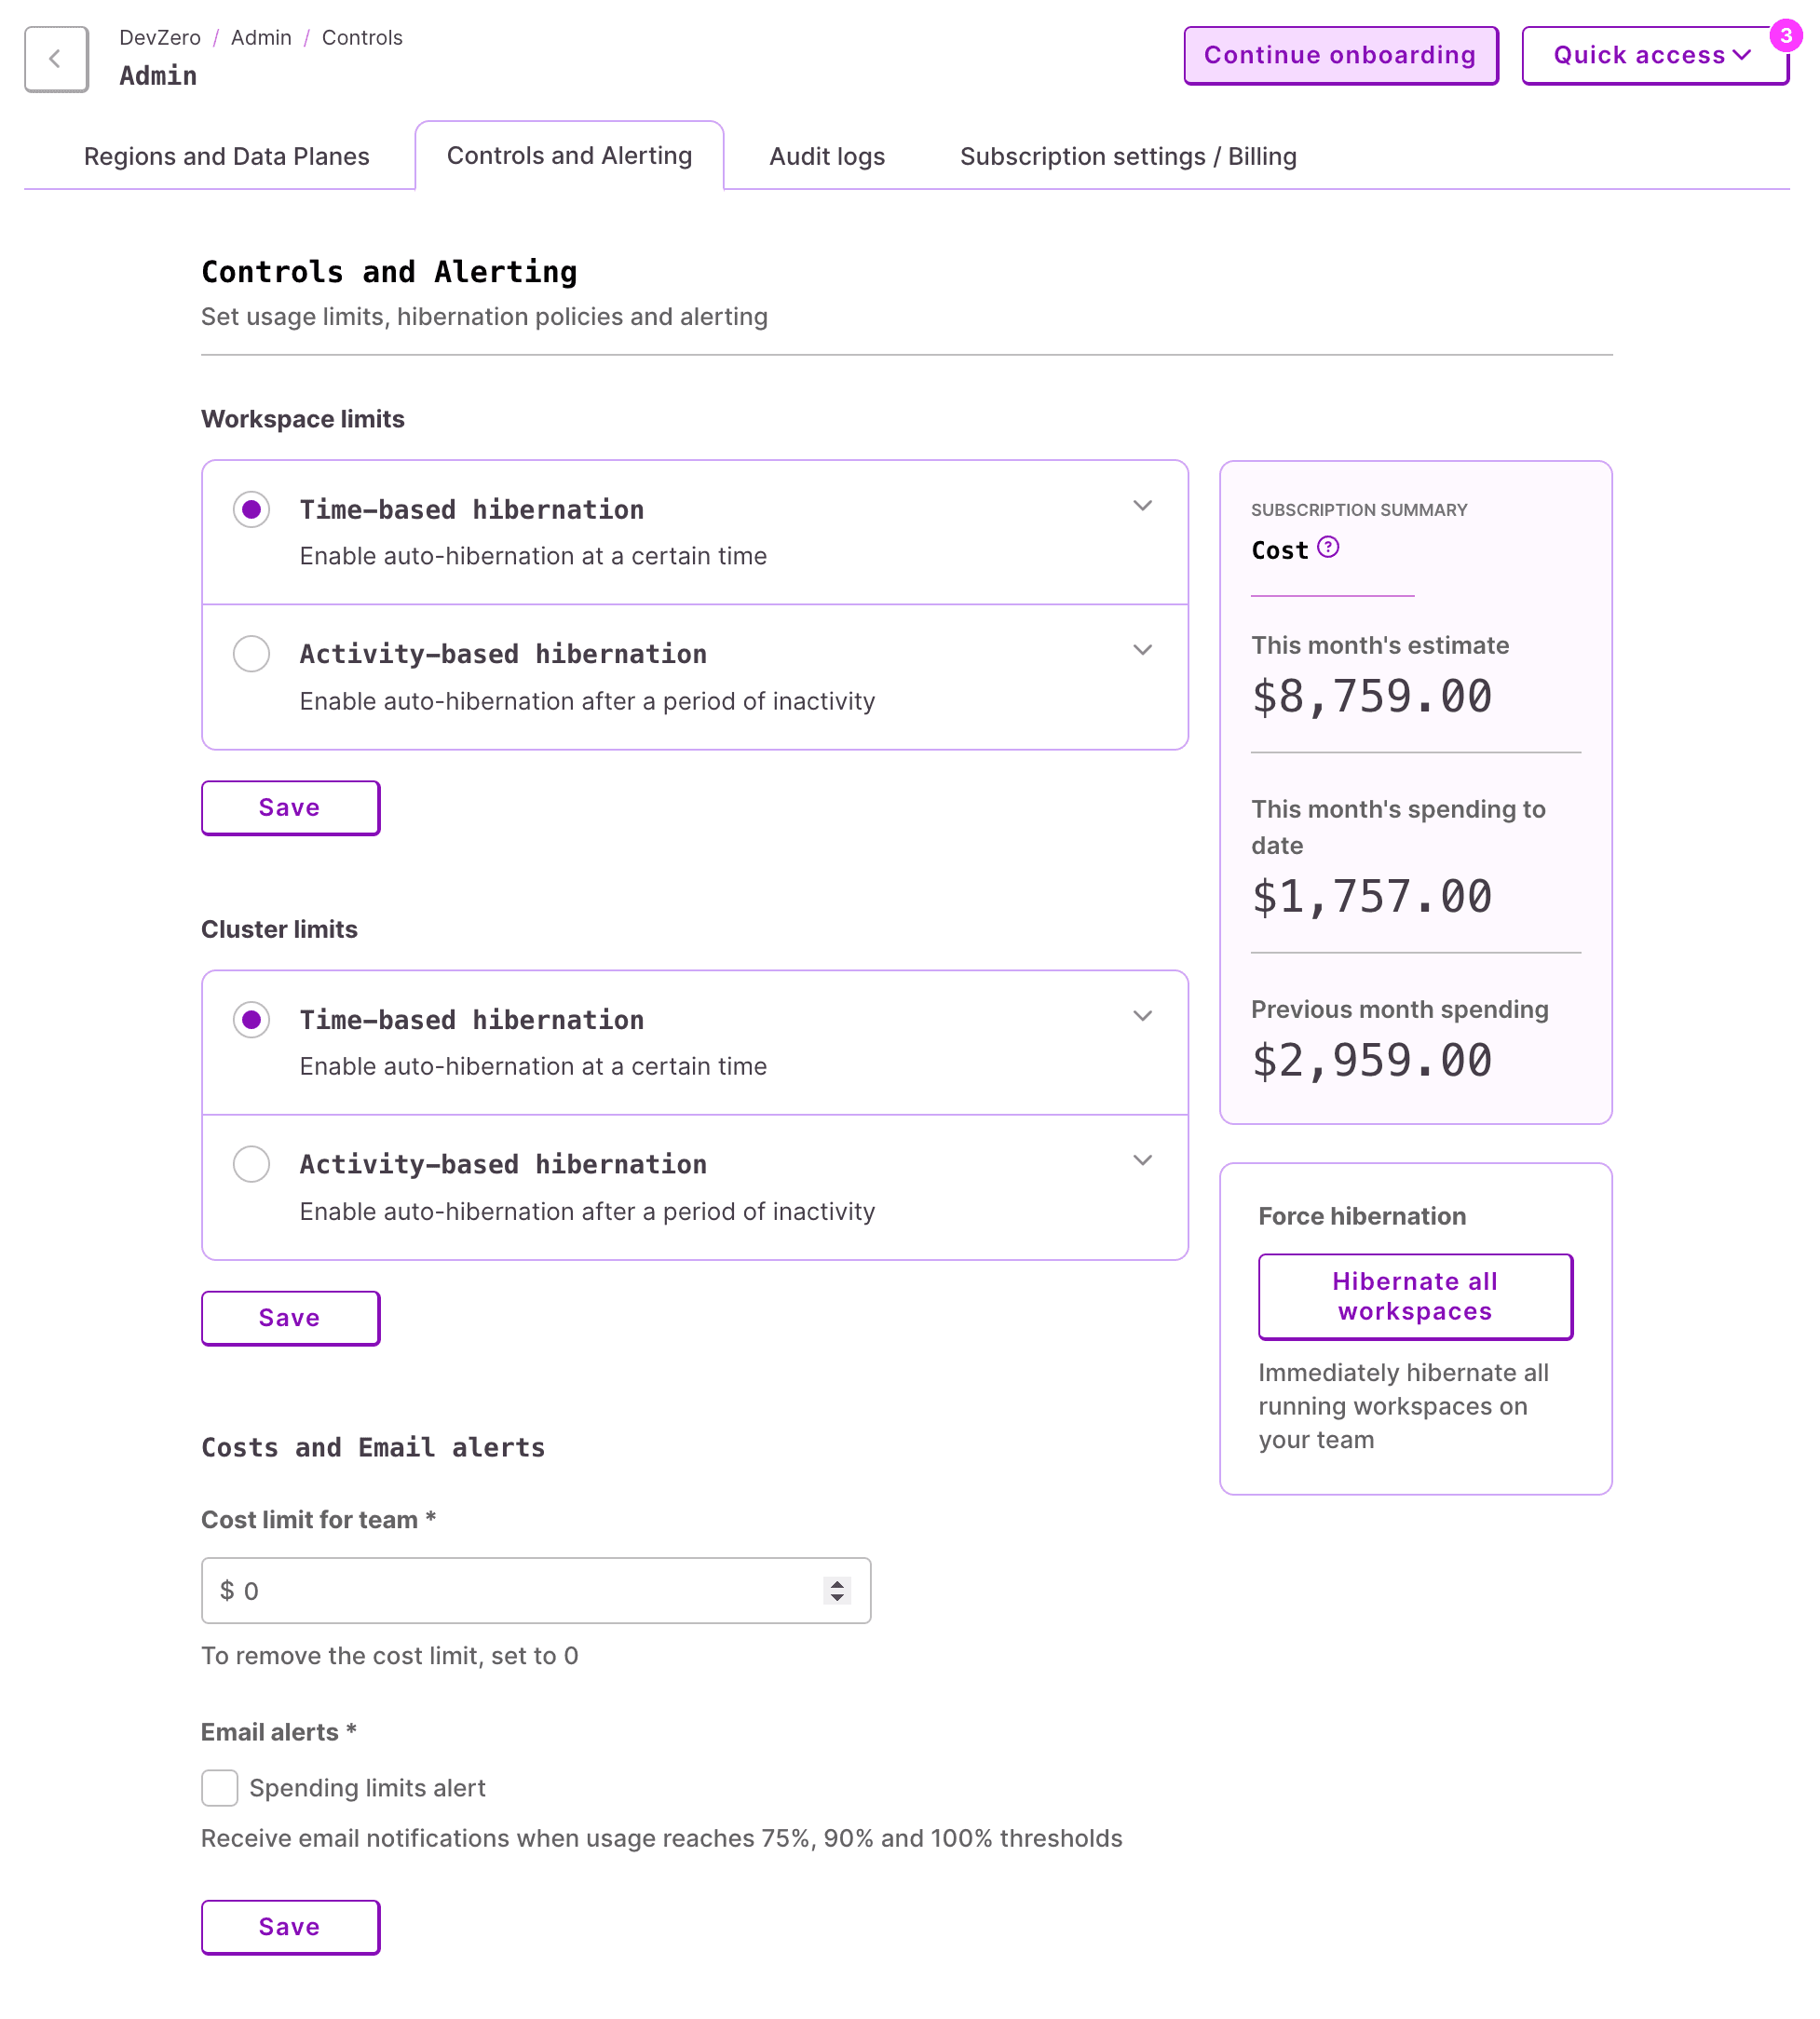
Task: Save costs and email alerts settings
Action: [290, 1926]
